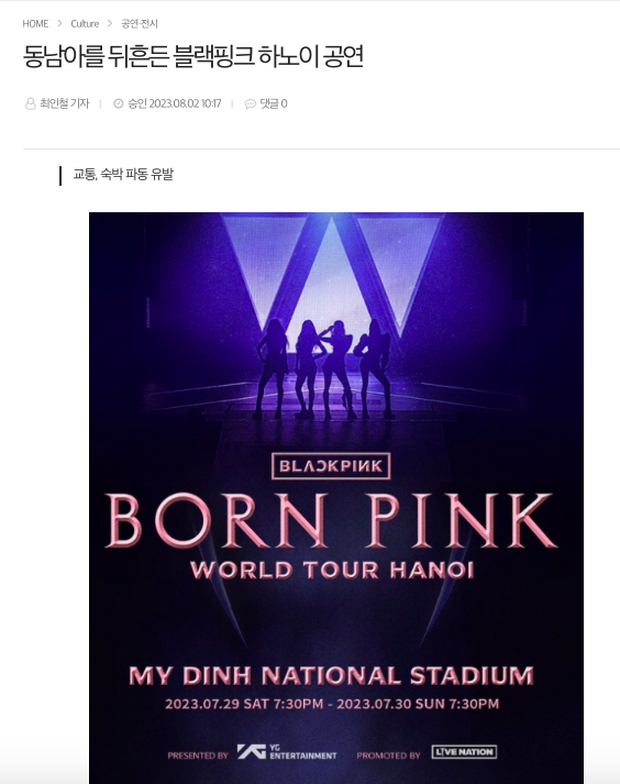The width and height of the screenshot is (620, 784).
Task: Click the subtitle 교통, 숙박 파동 유발
Action: click(123, 175)
